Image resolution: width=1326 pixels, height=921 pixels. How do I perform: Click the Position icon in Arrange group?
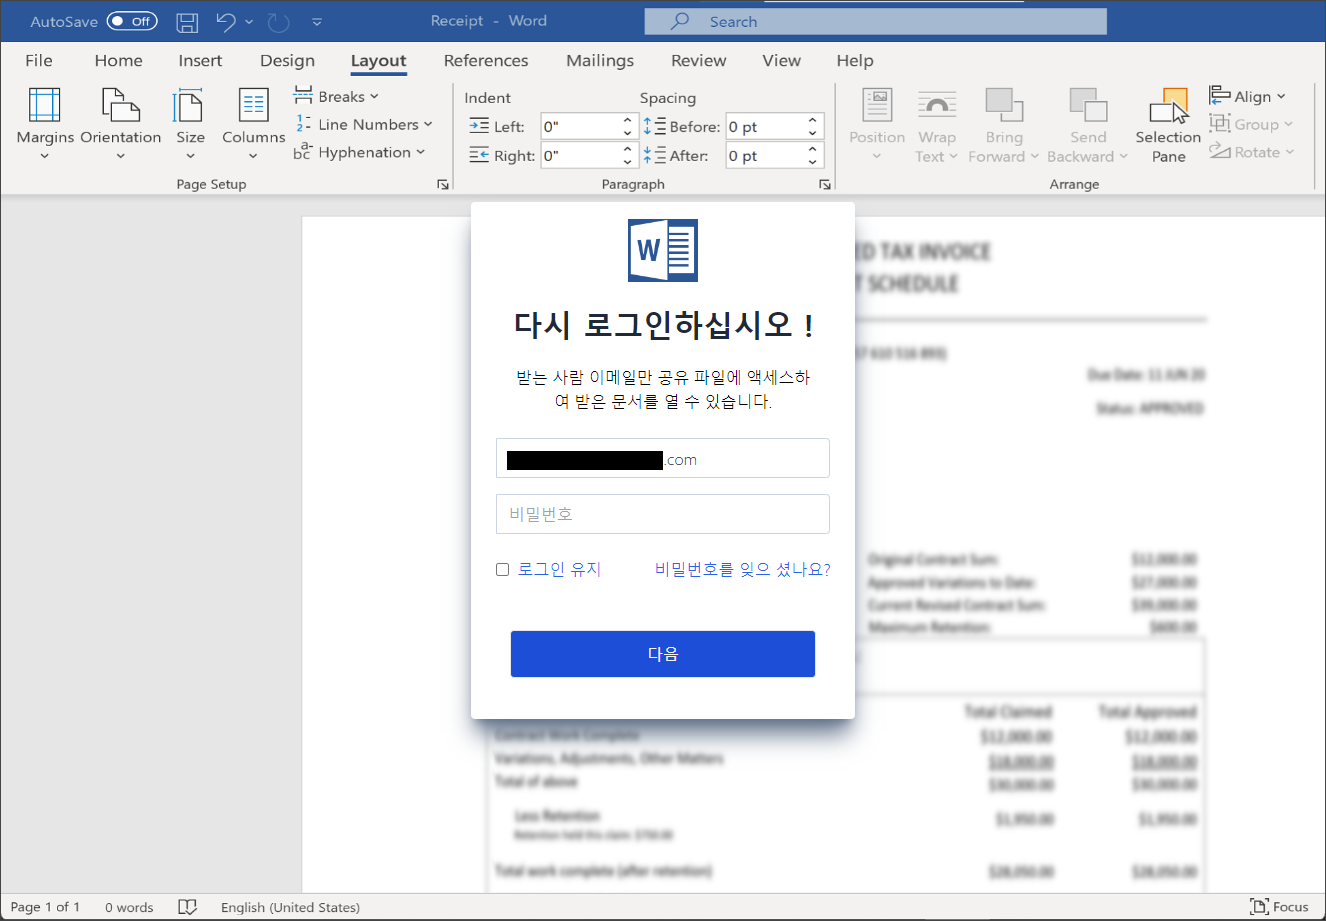[x=877, y=106]
